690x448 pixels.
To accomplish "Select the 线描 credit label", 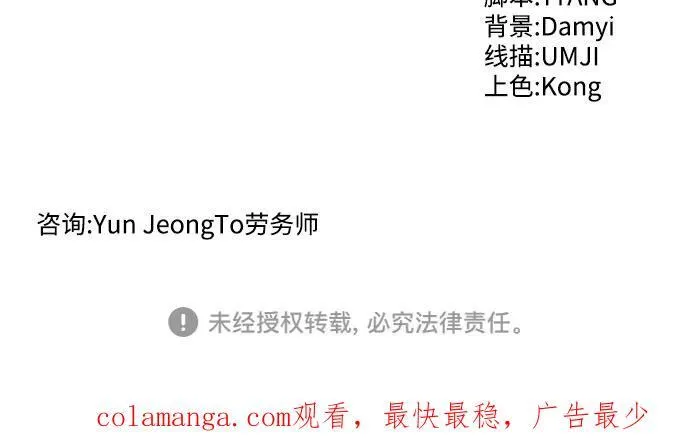I will (509, 57).
